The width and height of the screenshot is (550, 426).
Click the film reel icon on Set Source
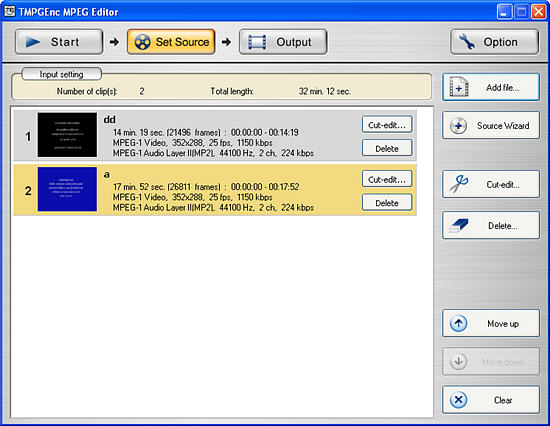(142, 42)
